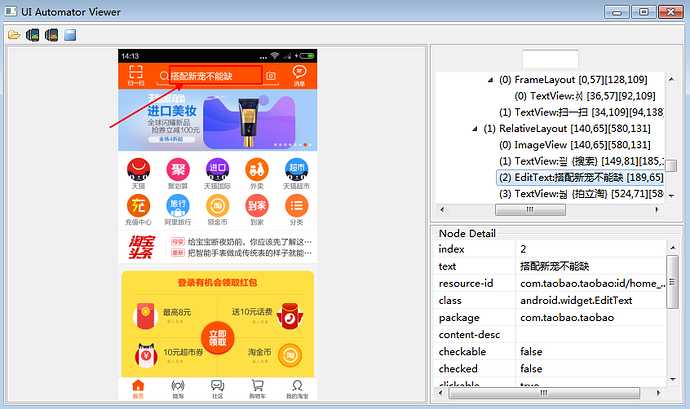Click the content-desc property row label
690x409 pixels.
(469, 335)
